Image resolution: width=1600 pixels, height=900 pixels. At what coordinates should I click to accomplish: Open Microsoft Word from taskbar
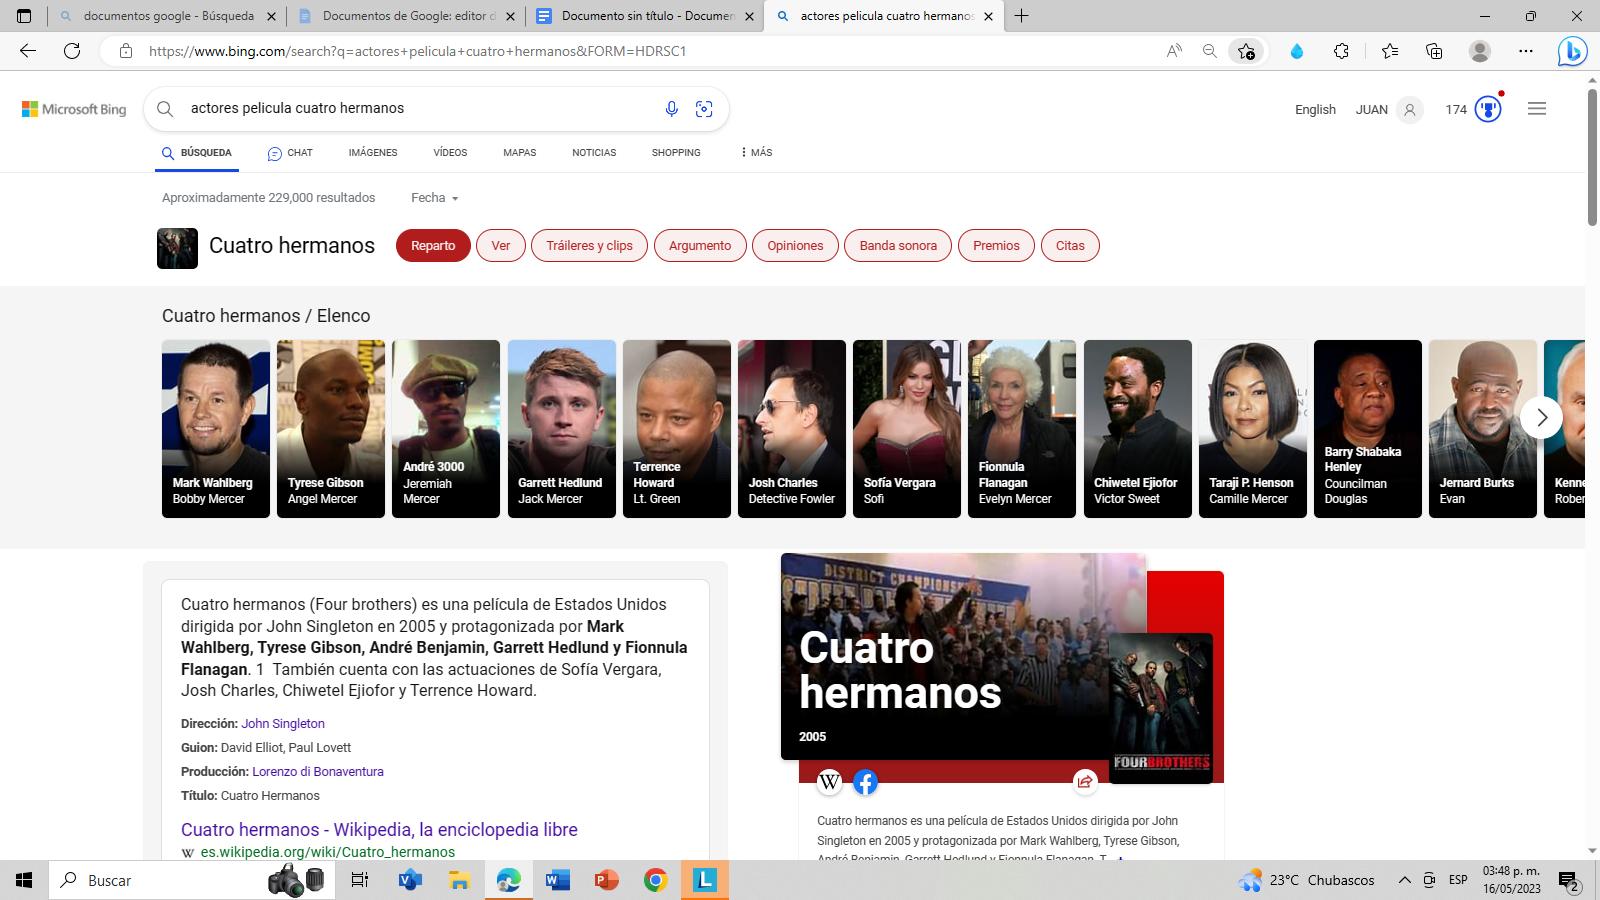pyautogui.click(x=557, y=880)
